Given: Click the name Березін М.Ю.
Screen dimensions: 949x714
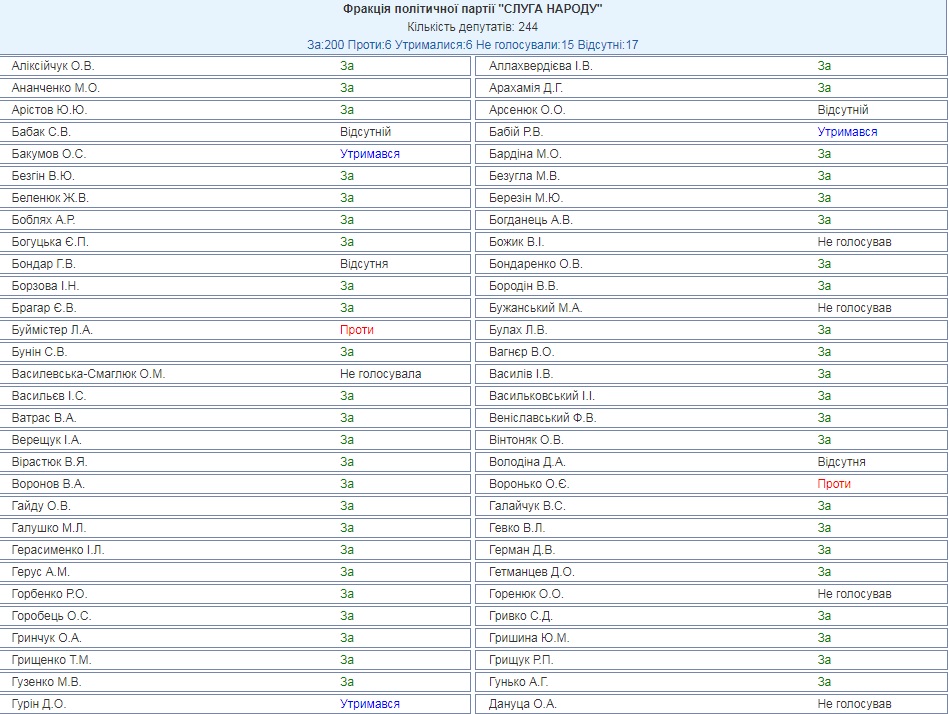Looking at the screenshot, I should click(526, 198).
